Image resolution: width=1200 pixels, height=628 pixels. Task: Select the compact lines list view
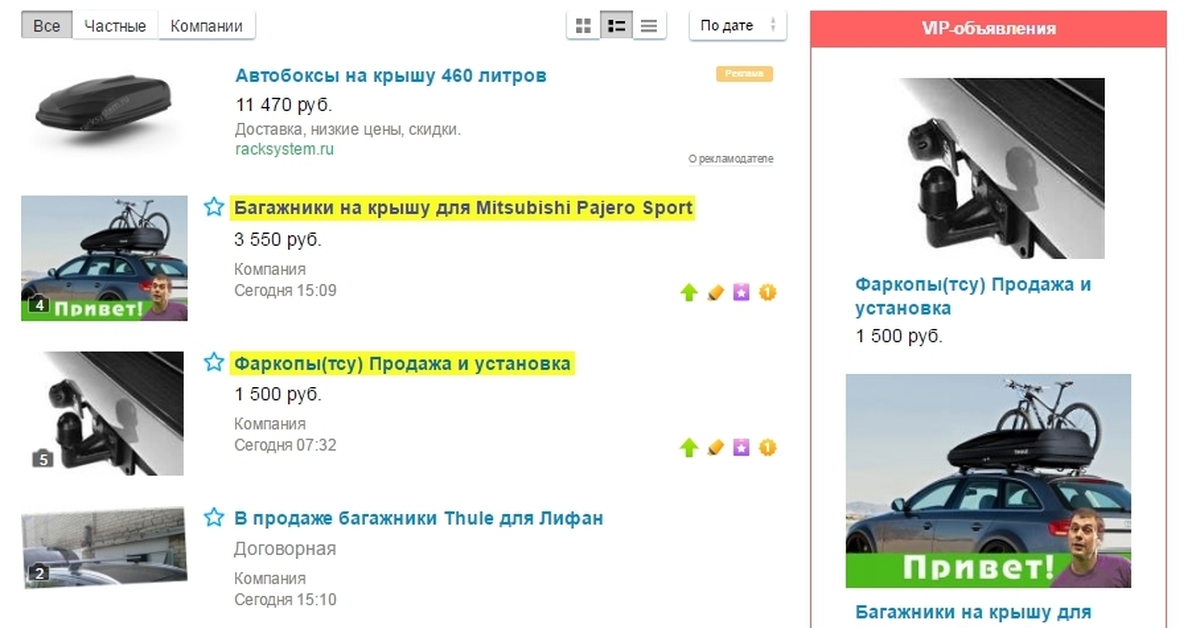click(x=650, y=26)
